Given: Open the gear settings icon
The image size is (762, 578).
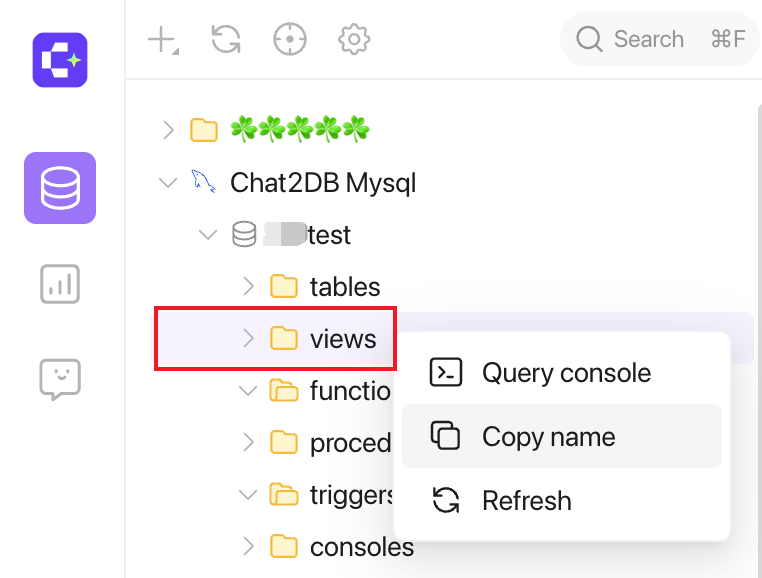Looking at the screenshot, I should 354,39.
